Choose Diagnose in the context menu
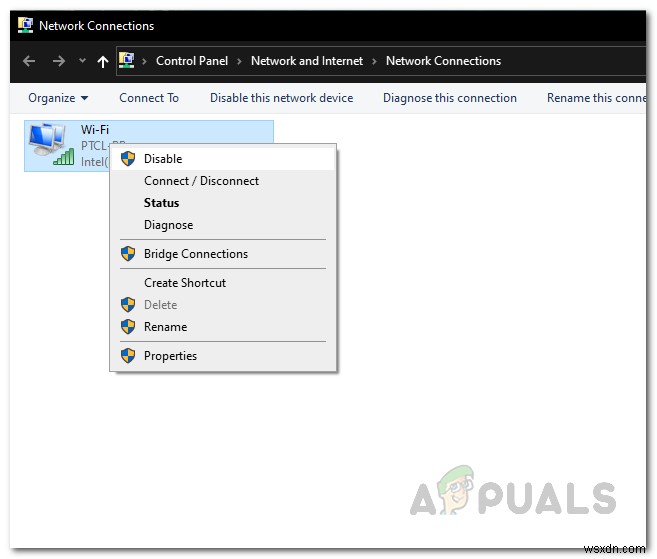 [x=223, y=225]
